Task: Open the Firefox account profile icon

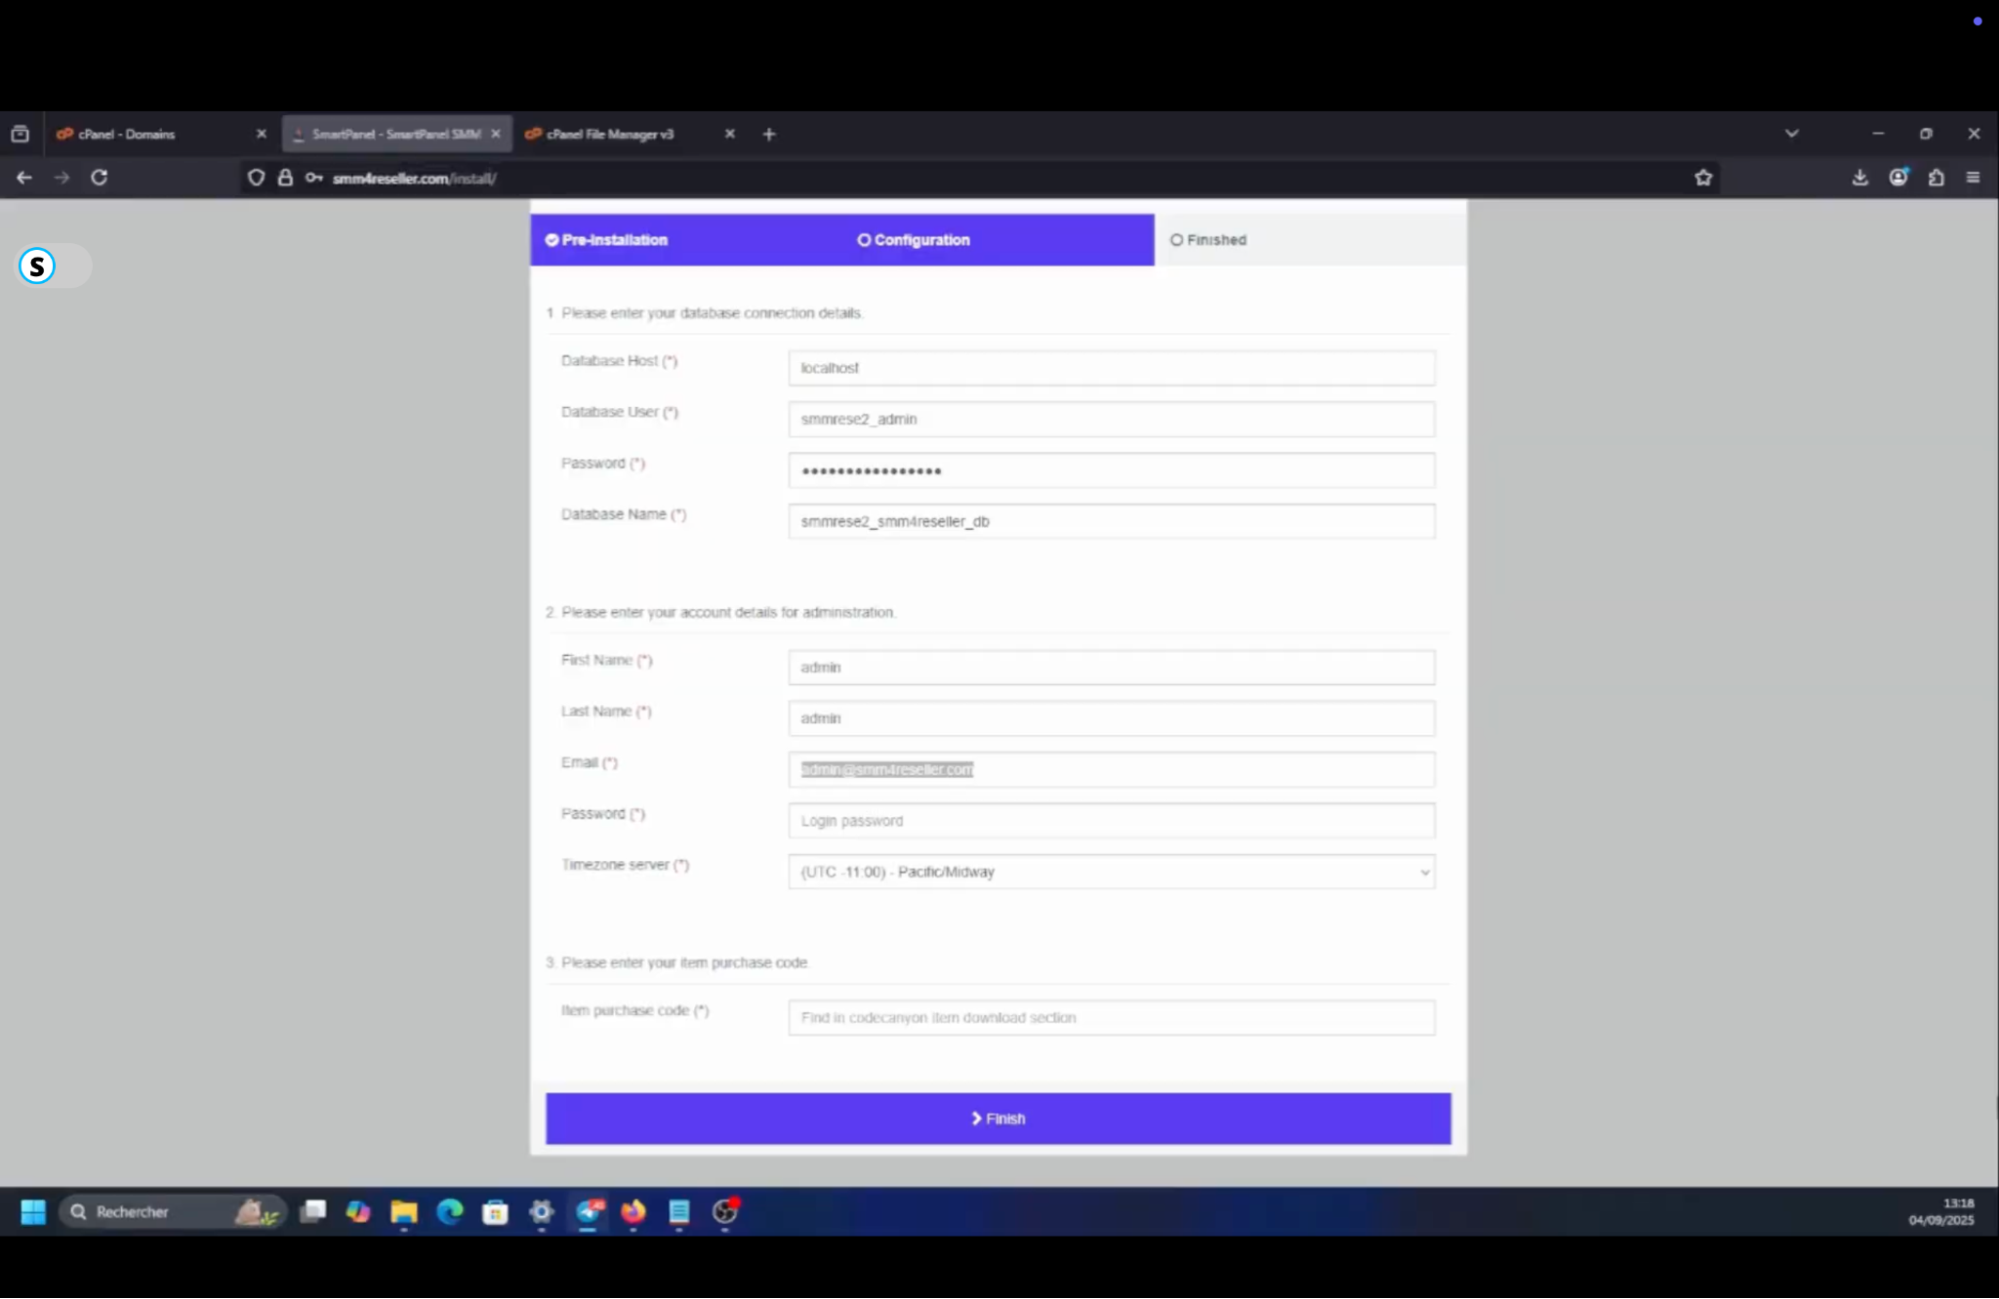Action: point(1897,177)
